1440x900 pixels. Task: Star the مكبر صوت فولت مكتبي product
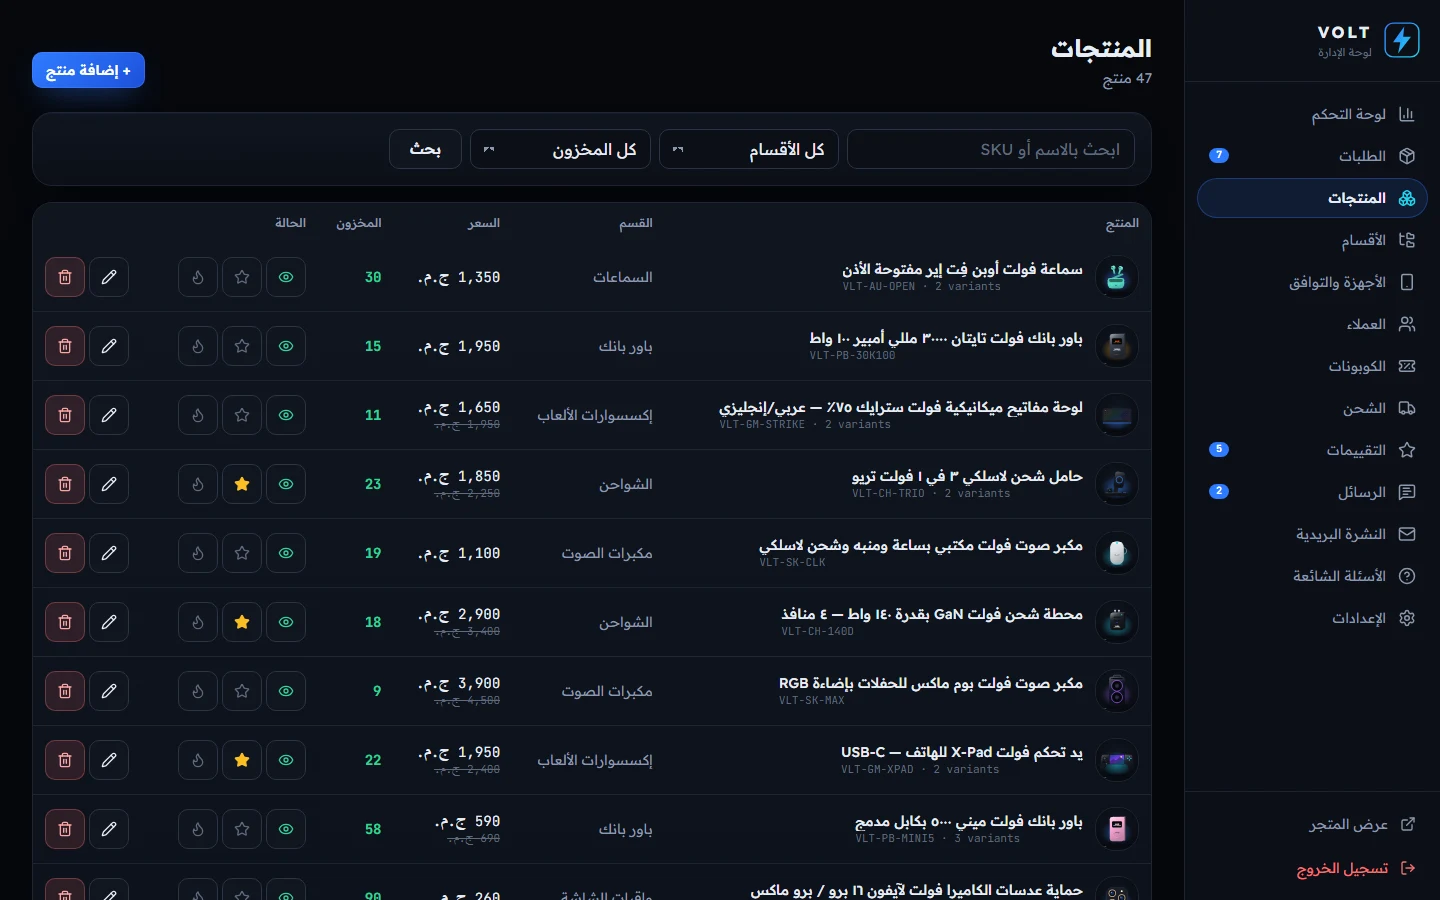tap(242, 553)
